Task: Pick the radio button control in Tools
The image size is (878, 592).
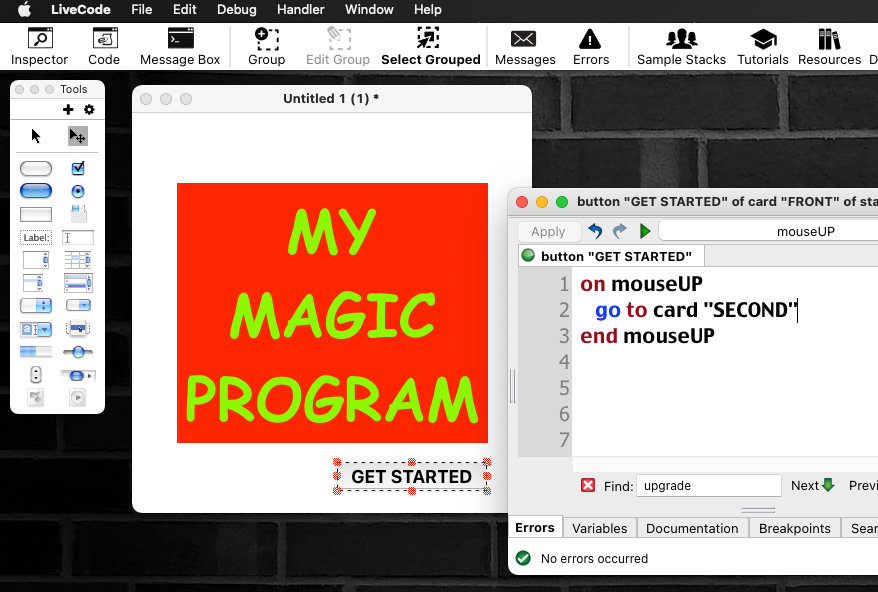Action: (78, 192)
